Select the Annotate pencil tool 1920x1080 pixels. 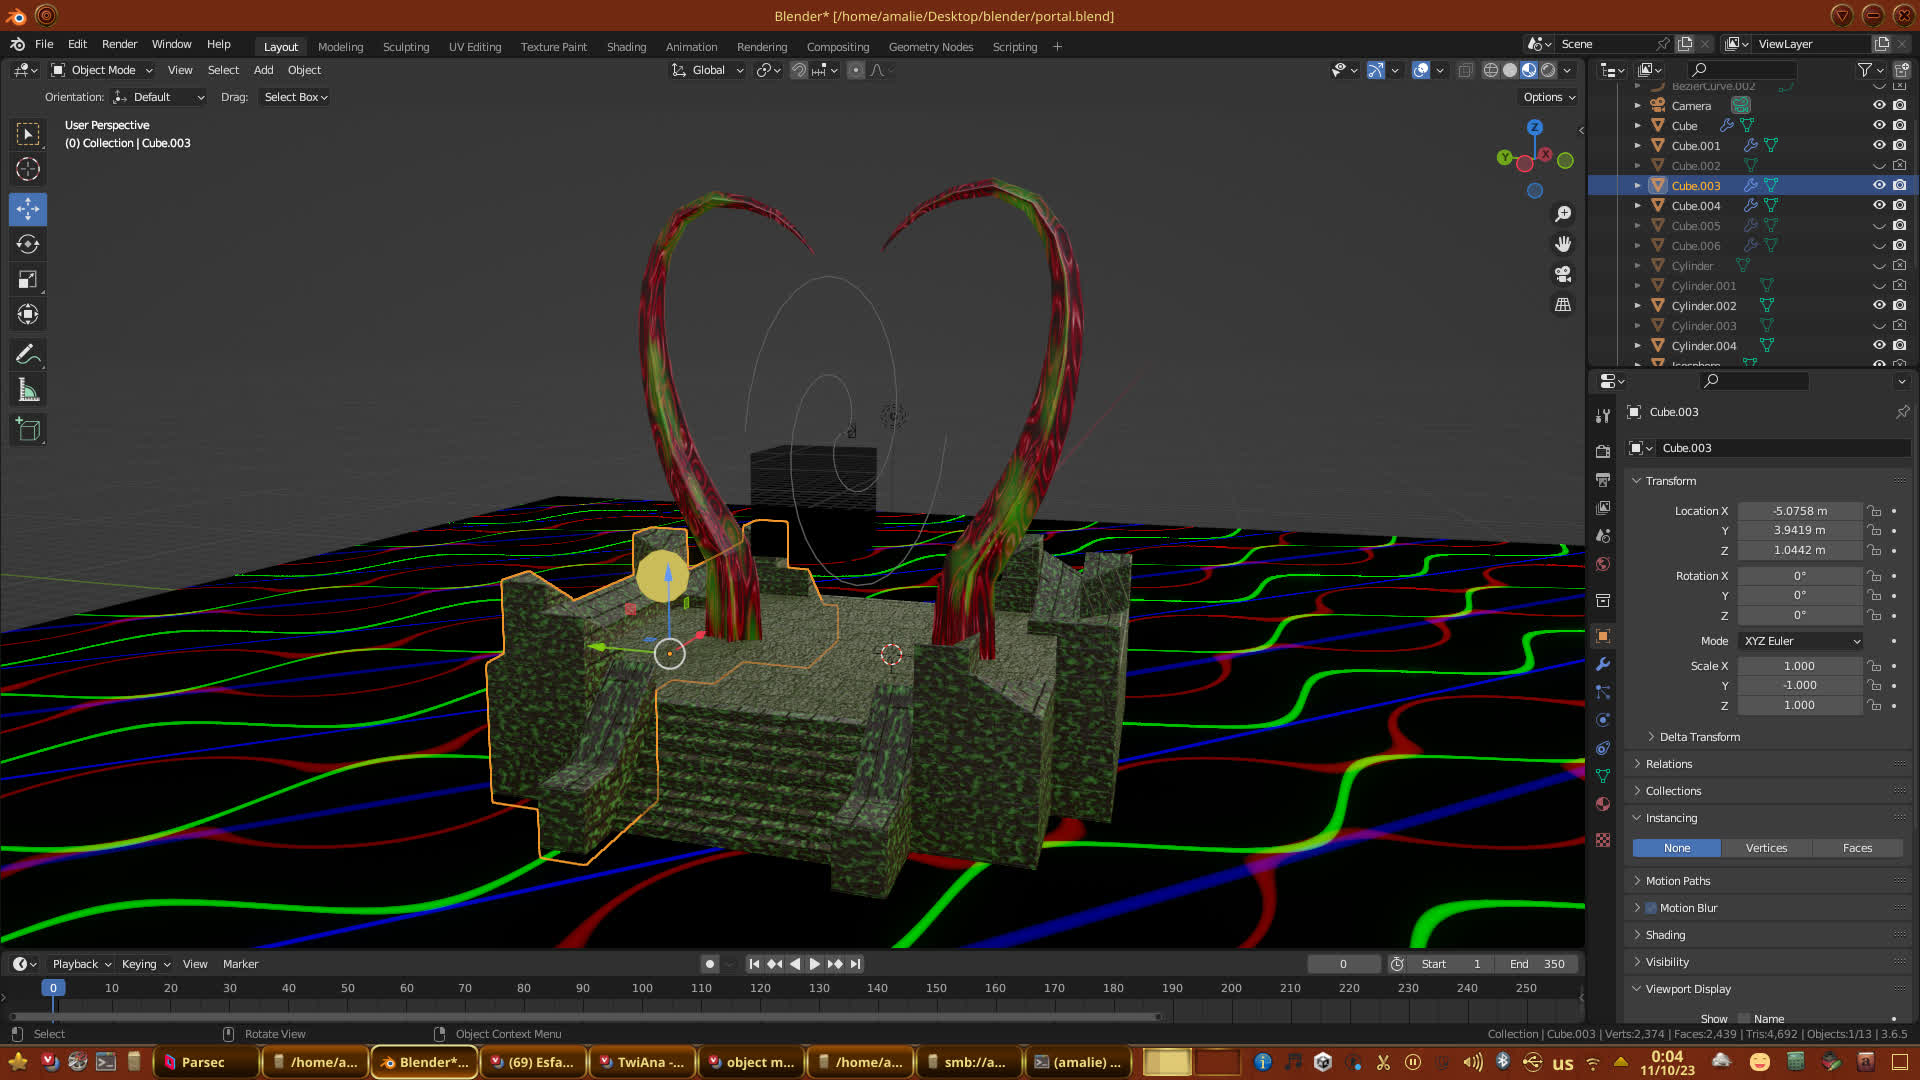28,355
